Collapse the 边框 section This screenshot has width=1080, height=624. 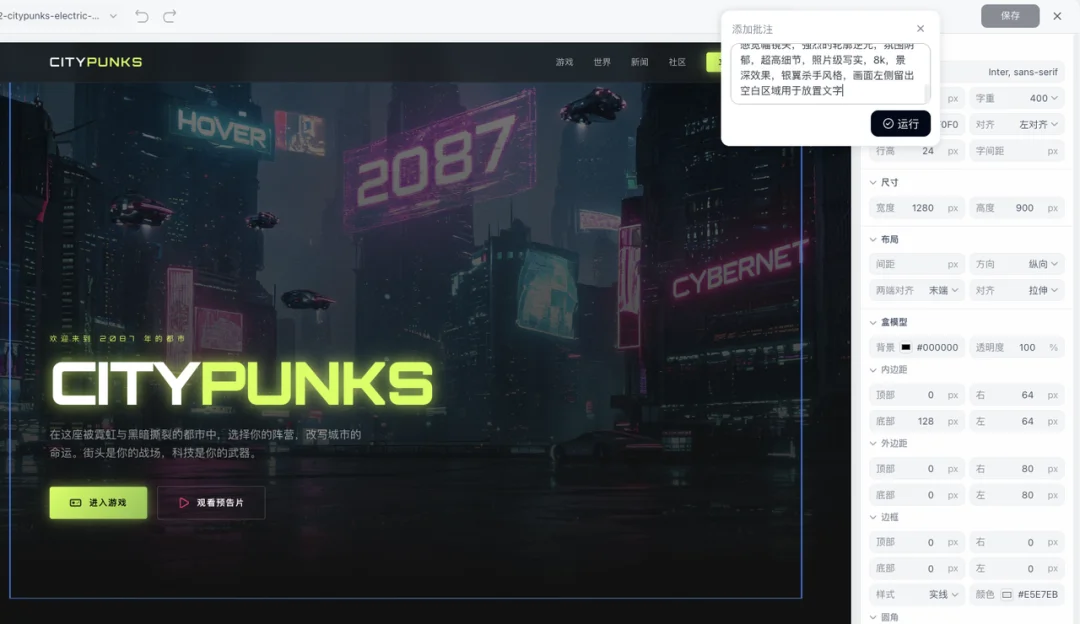pos(873,517)
